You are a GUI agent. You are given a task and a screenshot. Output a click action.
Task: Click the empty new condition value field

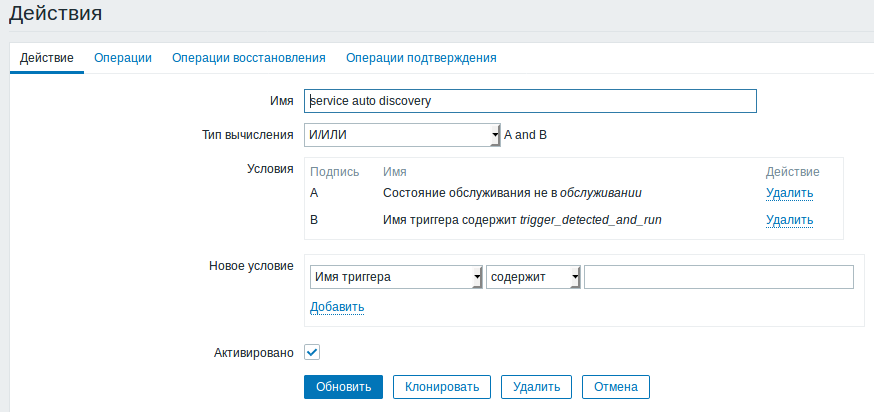point(718,277)
